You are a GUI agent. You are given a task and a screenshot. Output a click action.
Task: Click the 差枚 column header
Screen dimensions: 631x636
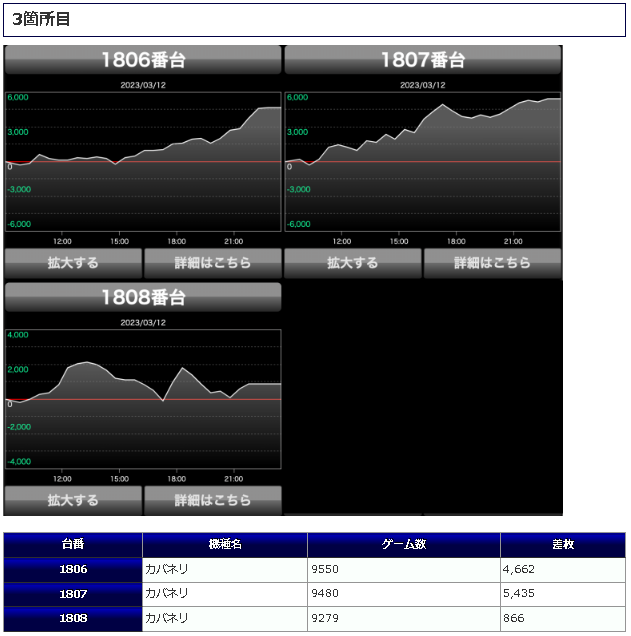pos(563,545)
